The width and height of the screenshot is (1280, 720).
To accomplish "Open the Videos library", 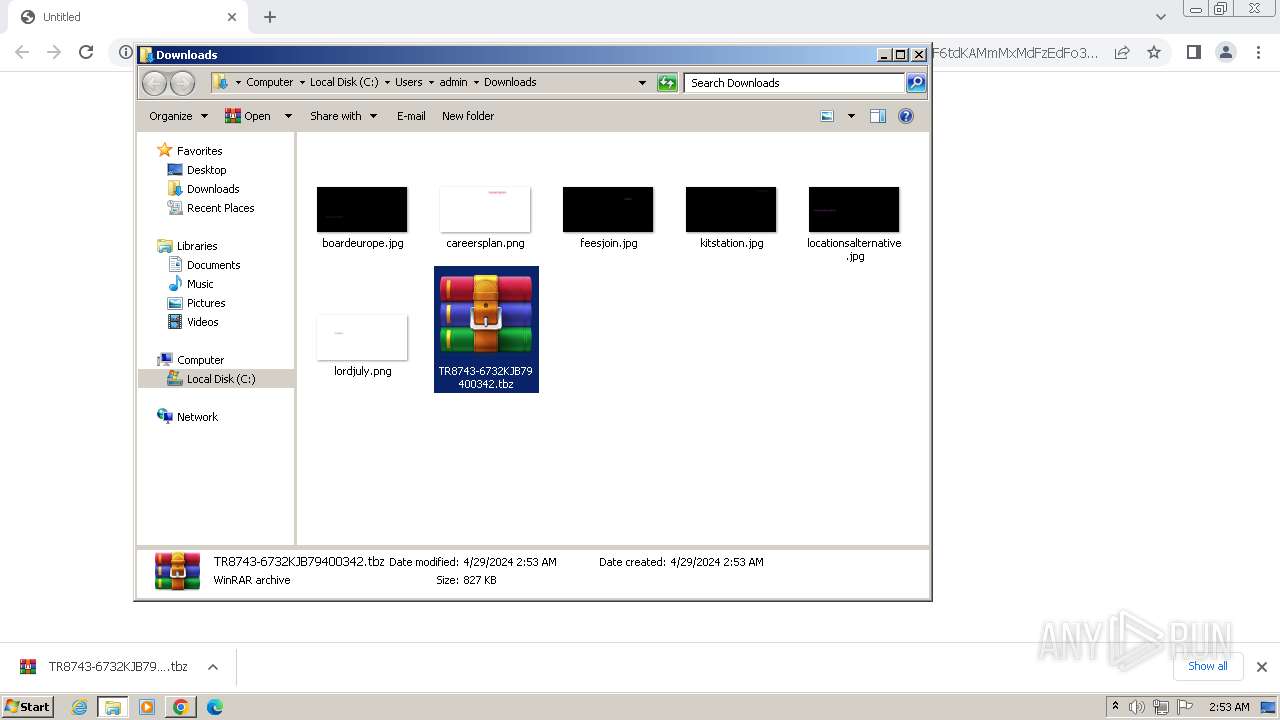I will pyautogui.click(x=193, y=322).
